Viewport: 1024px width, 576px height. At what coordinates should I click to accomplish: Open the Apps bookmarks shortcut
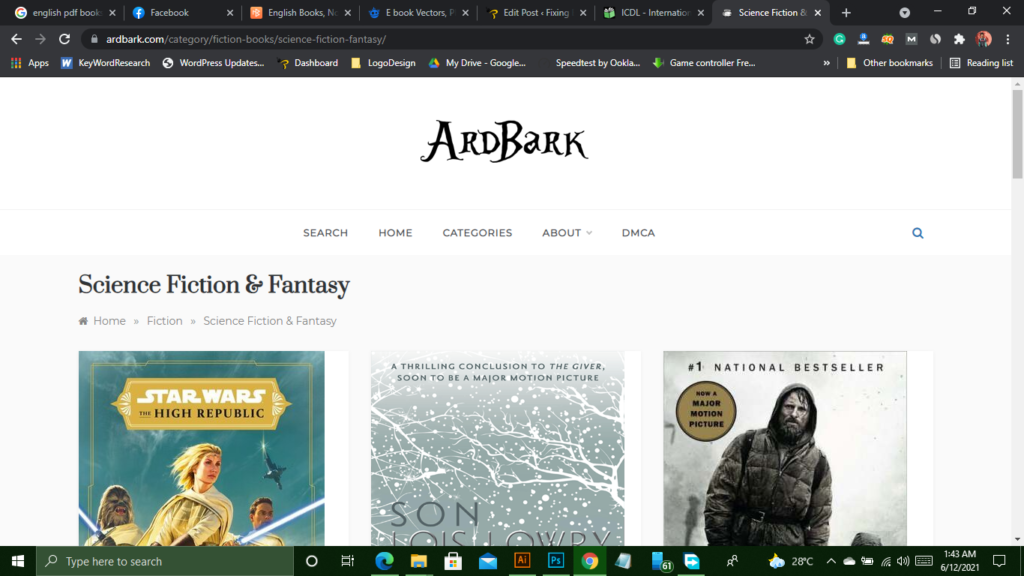coord(30,63)
